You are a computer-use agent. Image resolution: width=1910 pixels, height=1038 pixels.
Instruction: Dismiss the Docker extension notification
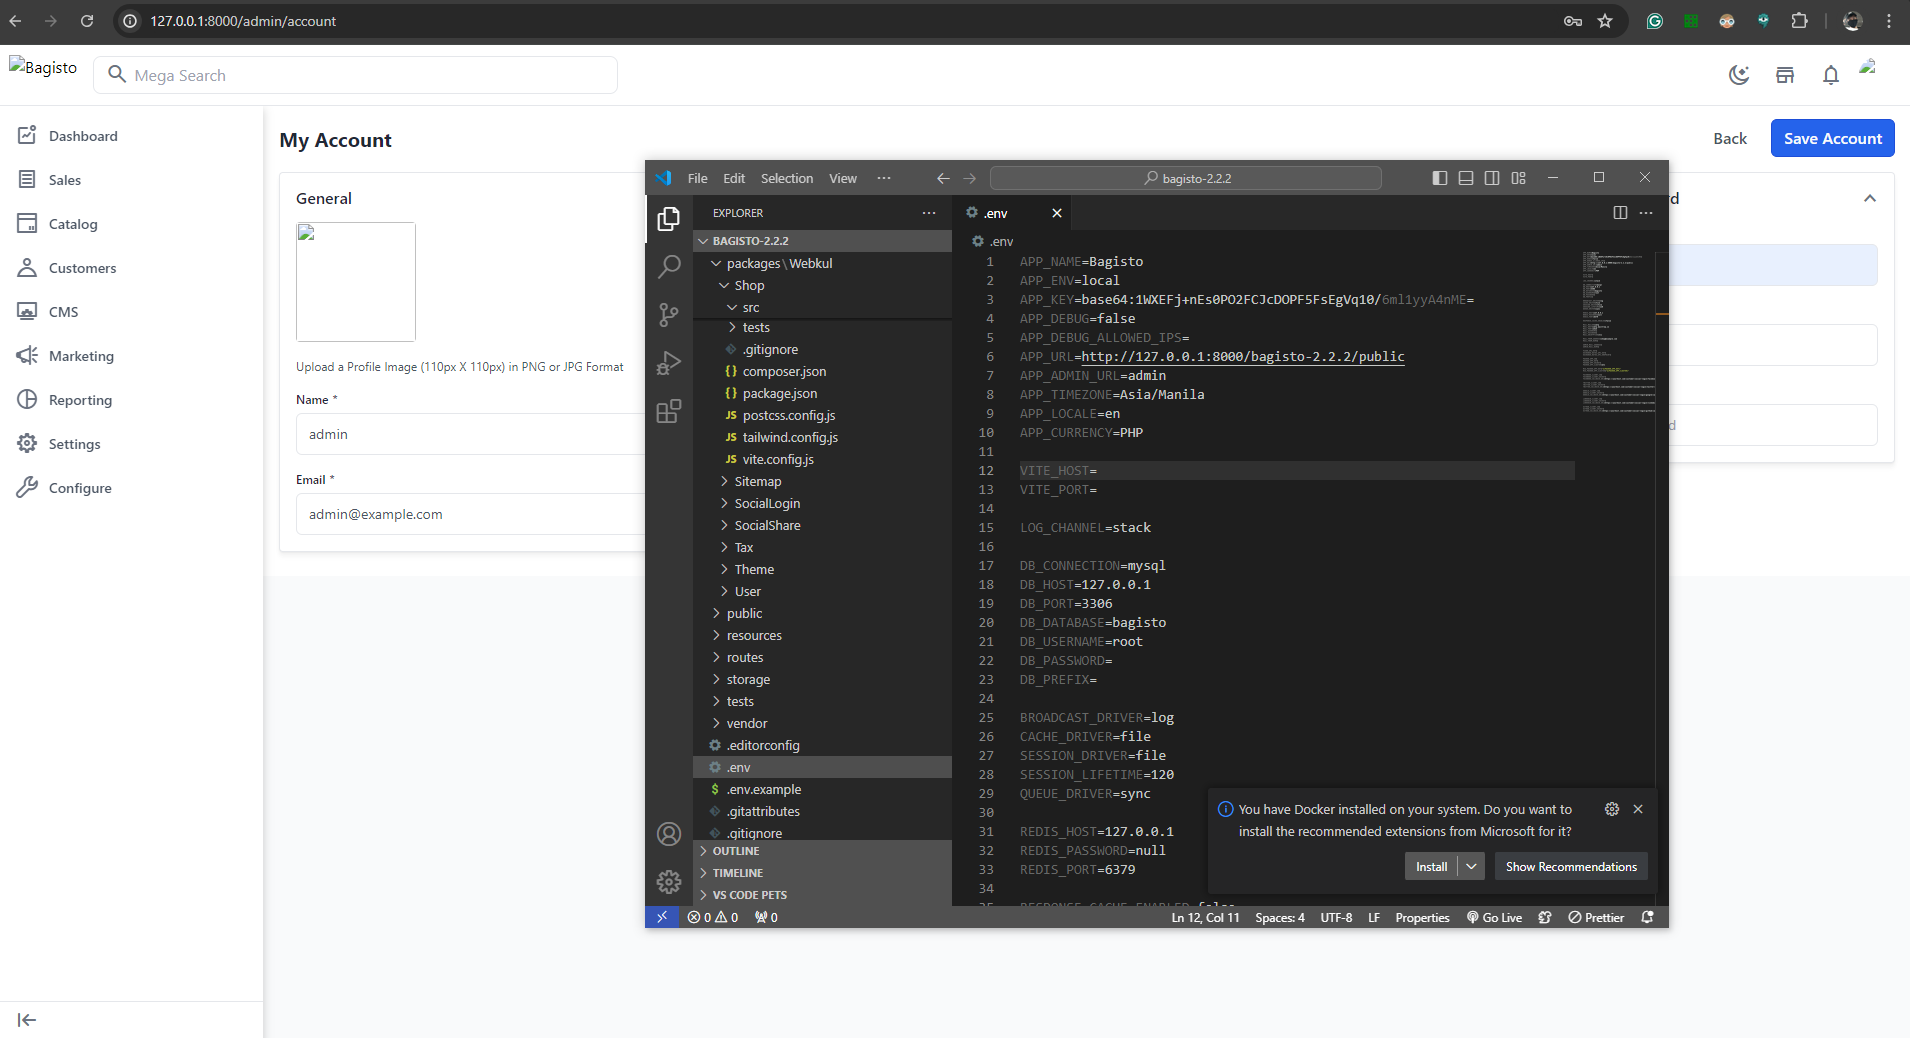1638,809
